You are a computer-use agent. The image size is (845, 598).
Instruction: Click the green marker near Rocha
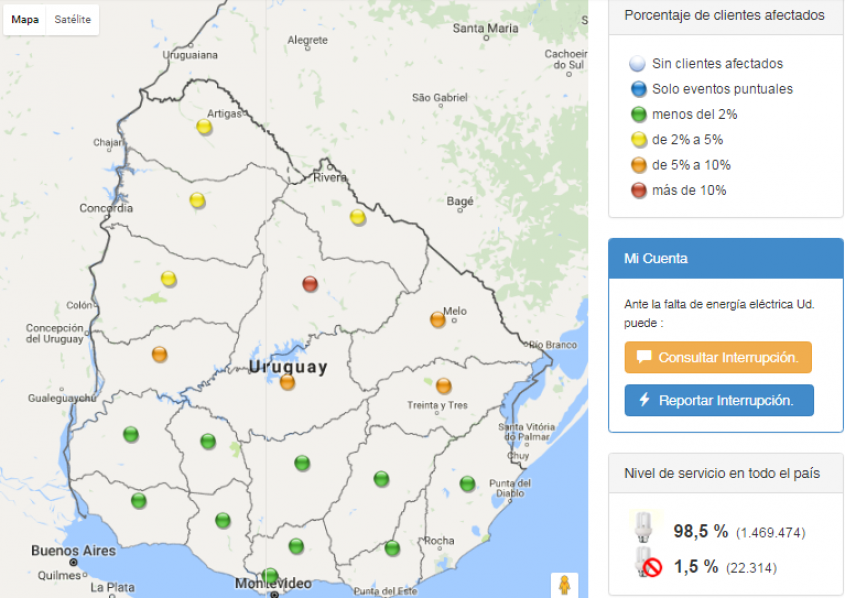(392, 548)
